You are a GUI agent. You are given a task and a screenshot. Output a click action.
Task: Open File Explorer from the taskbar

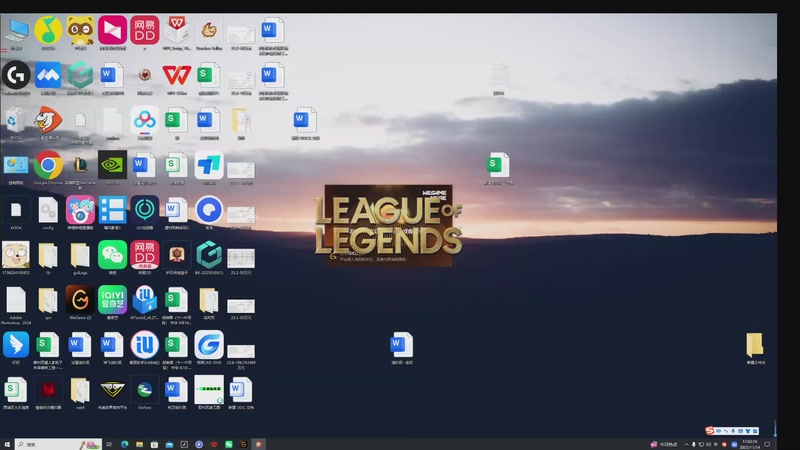tap(139, 444)
